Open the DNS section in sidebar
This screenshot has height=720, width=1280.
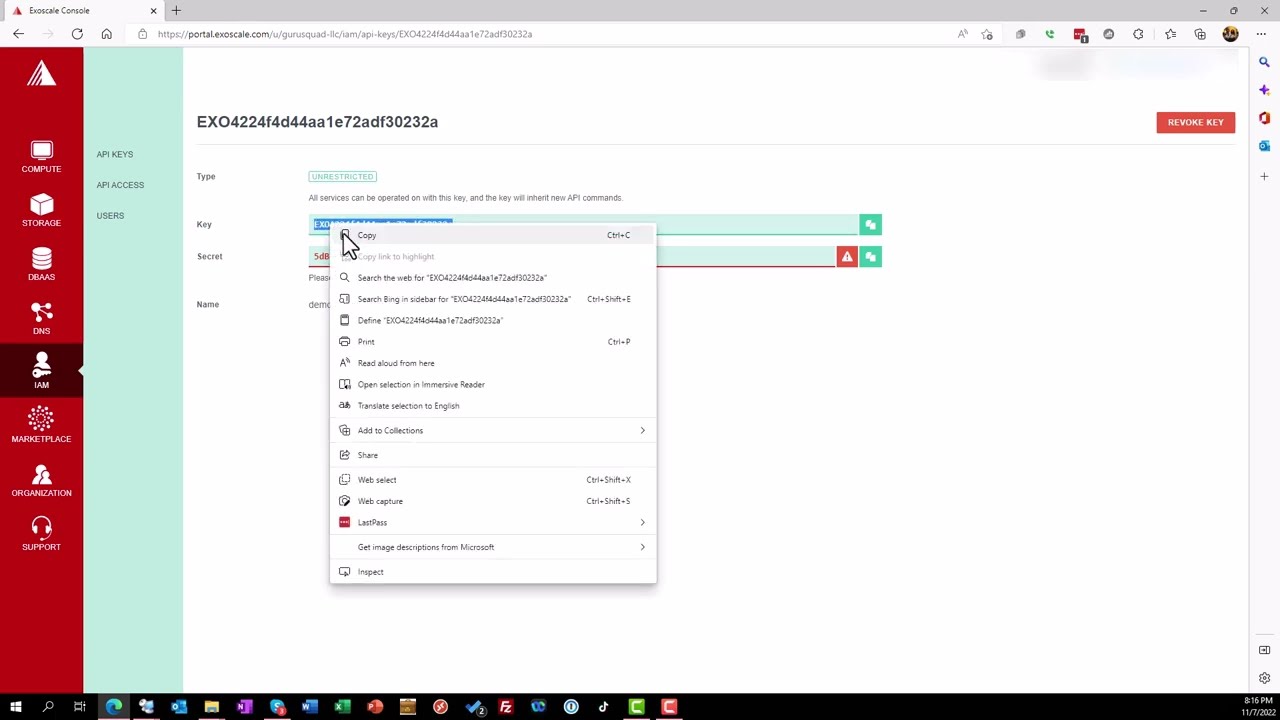(x=41, y=319)
